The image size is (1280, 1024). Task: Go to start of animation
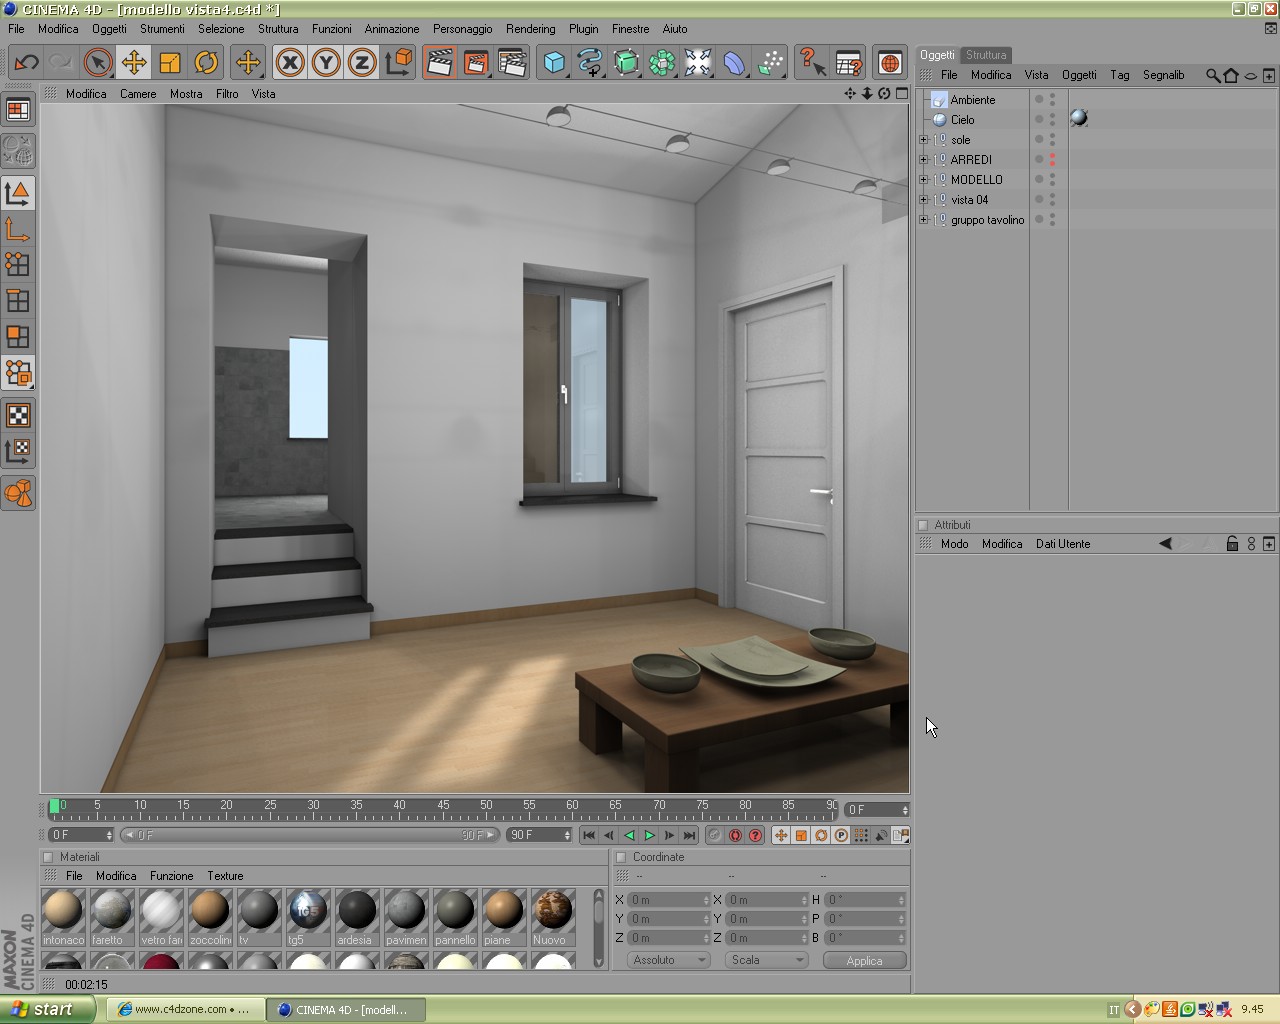[x=589, y=836]
